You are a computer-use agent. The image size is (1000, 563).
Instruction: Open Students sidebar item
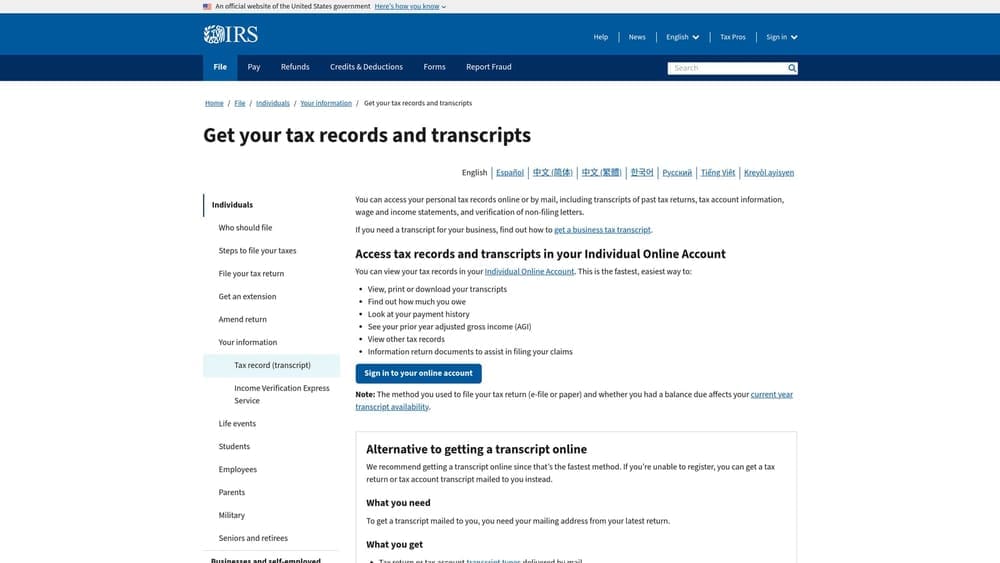[234, 447]
